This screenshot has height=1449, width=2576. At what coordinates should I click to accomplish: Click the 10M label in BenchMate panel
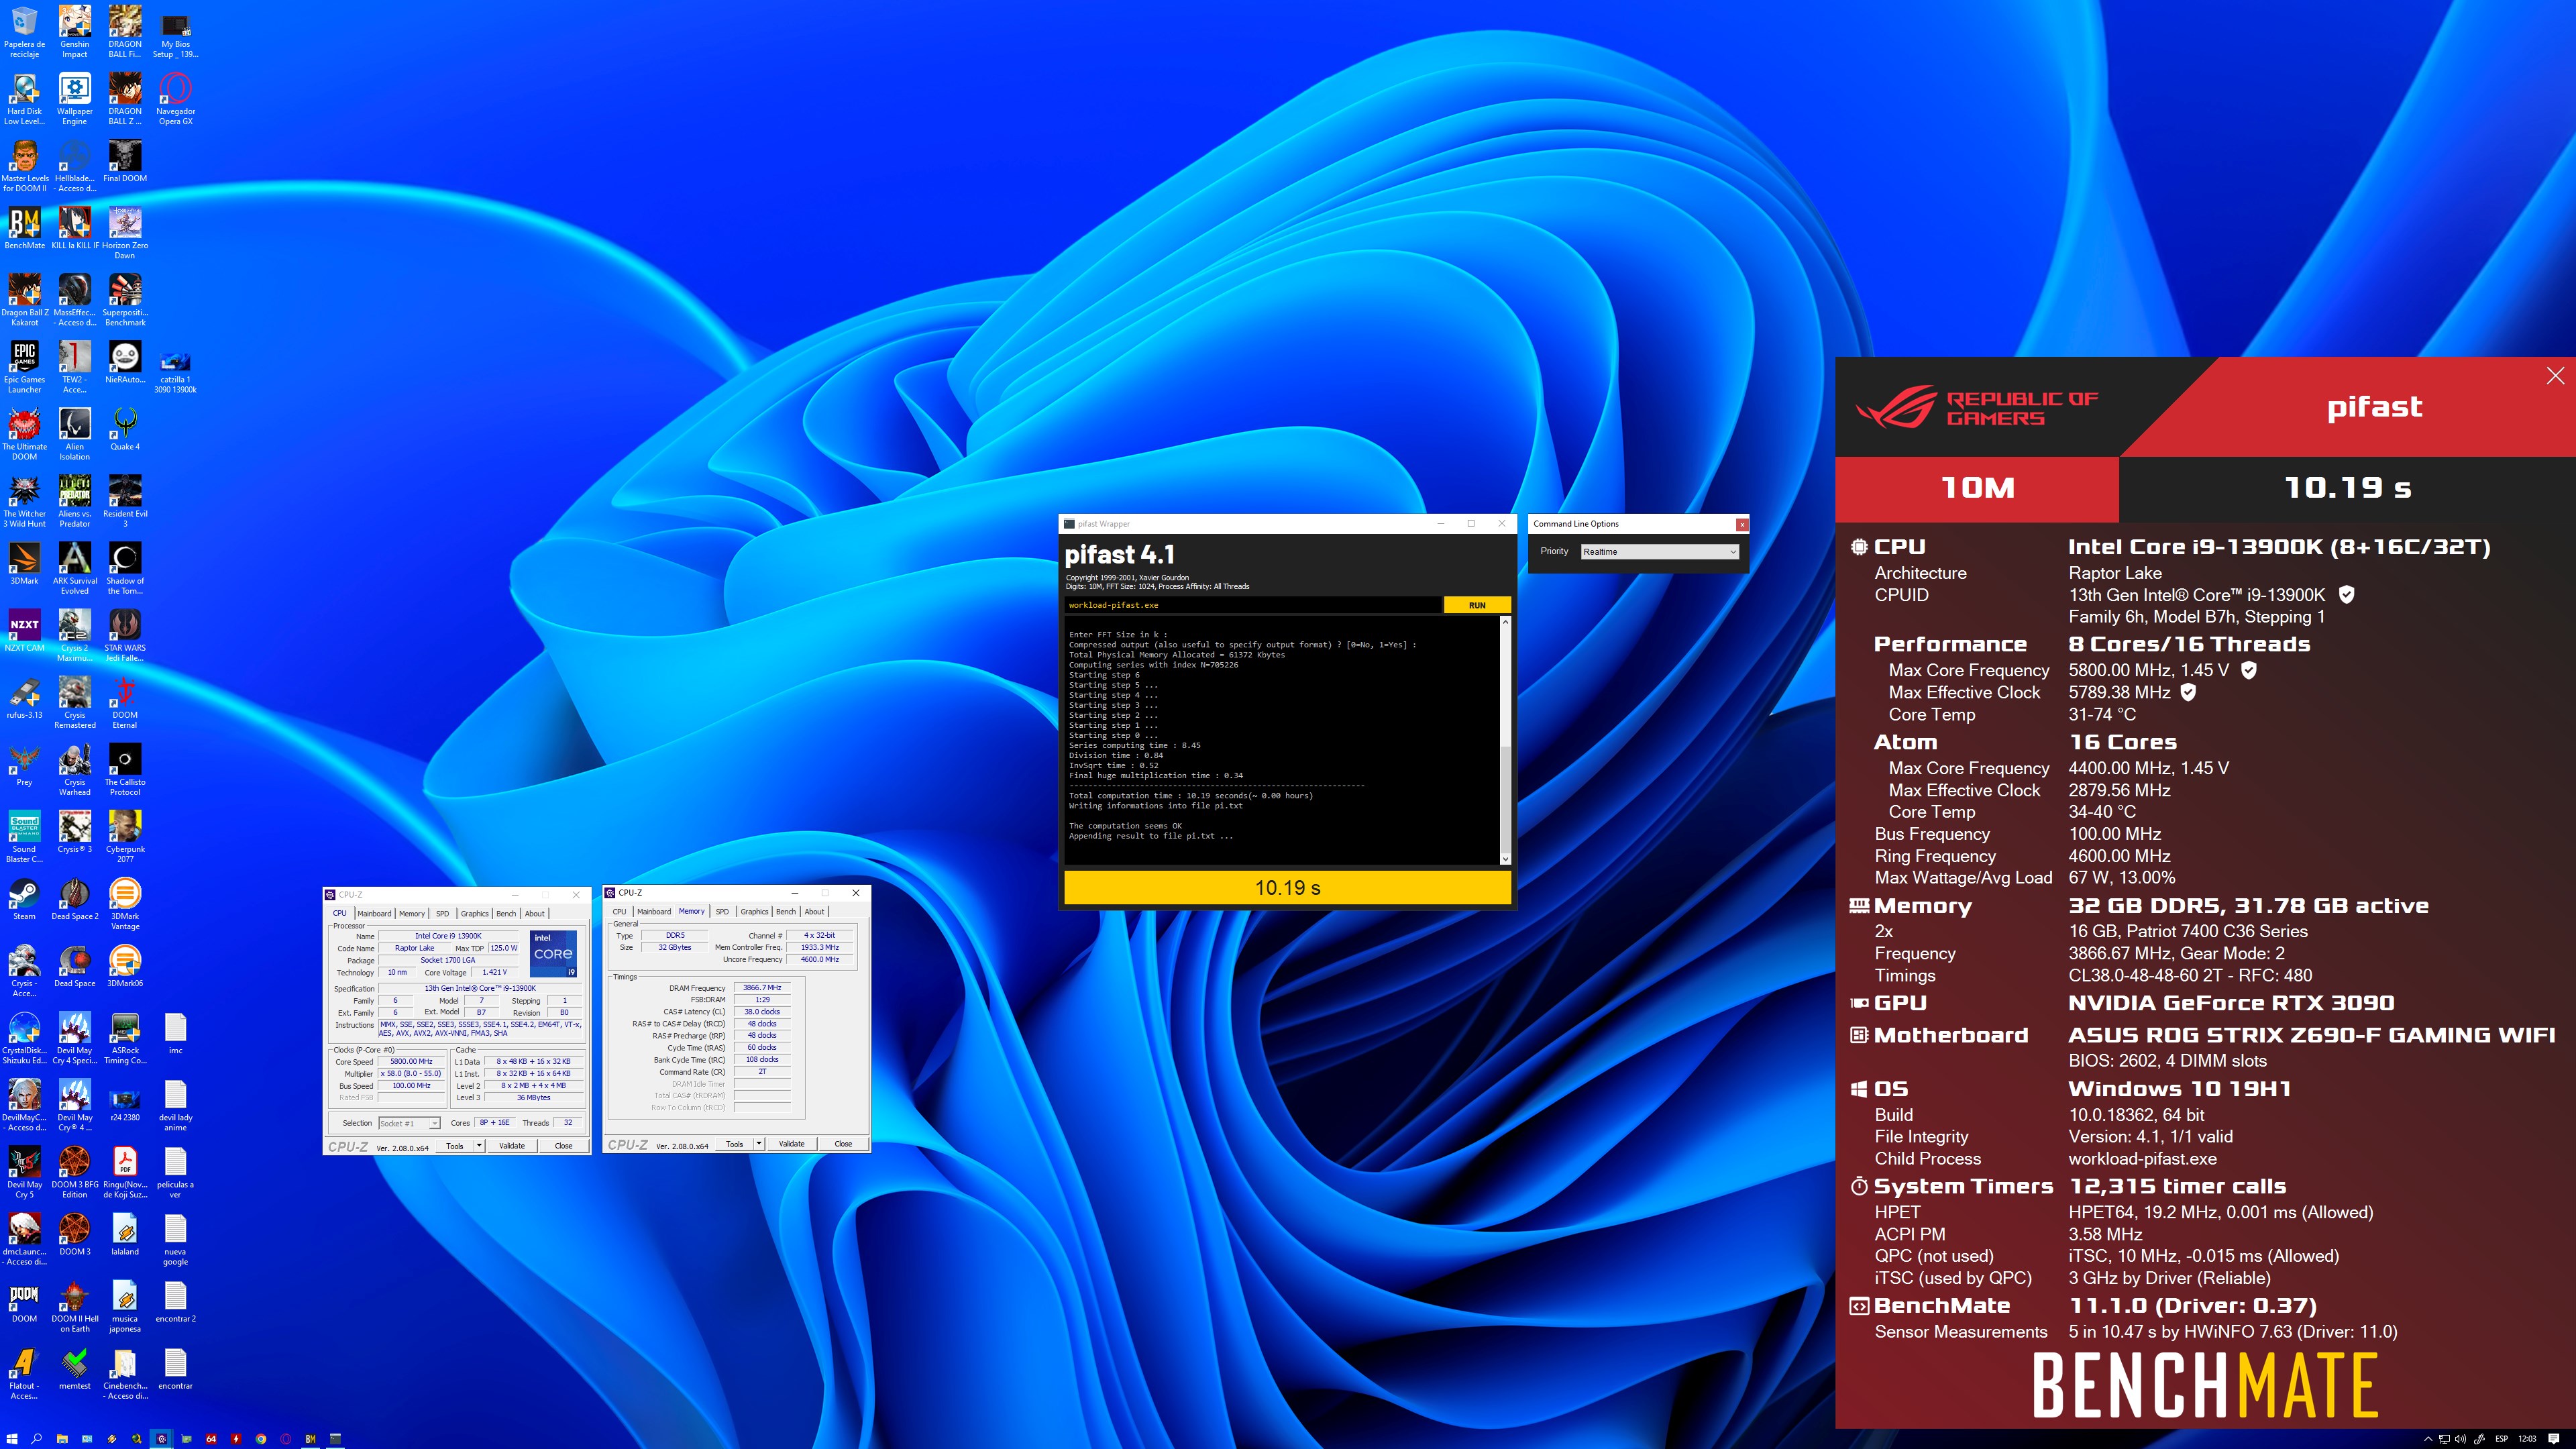tap(1977, 488)
